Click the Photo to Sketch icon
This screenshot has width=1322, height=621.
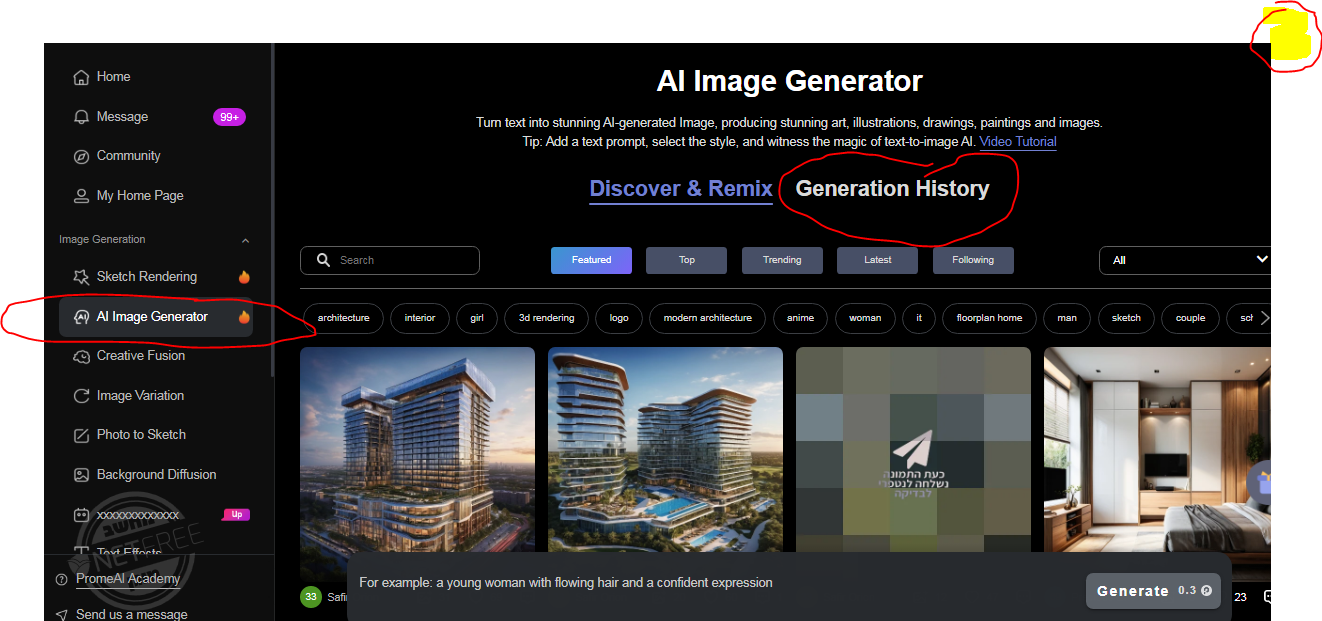pos(82,435)
